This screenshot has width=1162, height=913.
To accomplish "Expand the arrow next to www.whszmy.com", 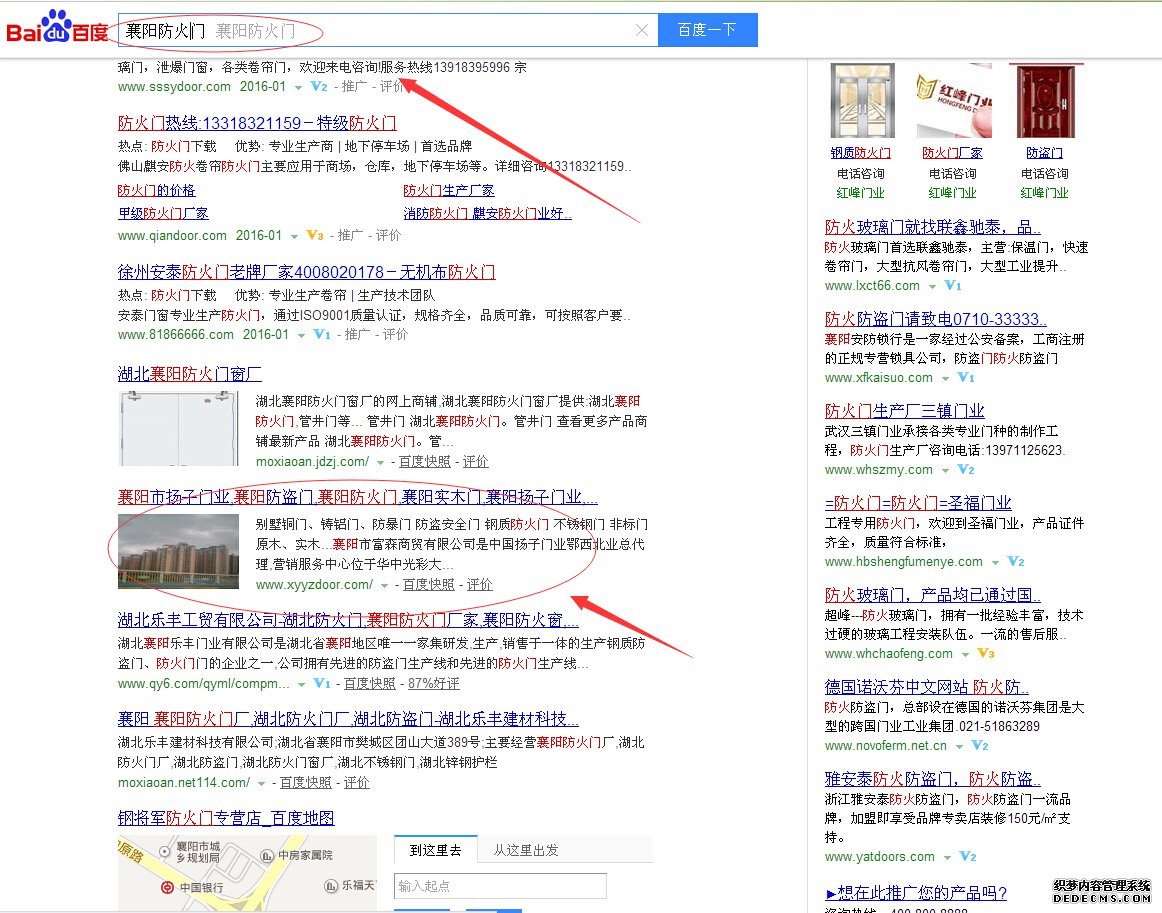I will pyautogui.click(x=946, y=471).
